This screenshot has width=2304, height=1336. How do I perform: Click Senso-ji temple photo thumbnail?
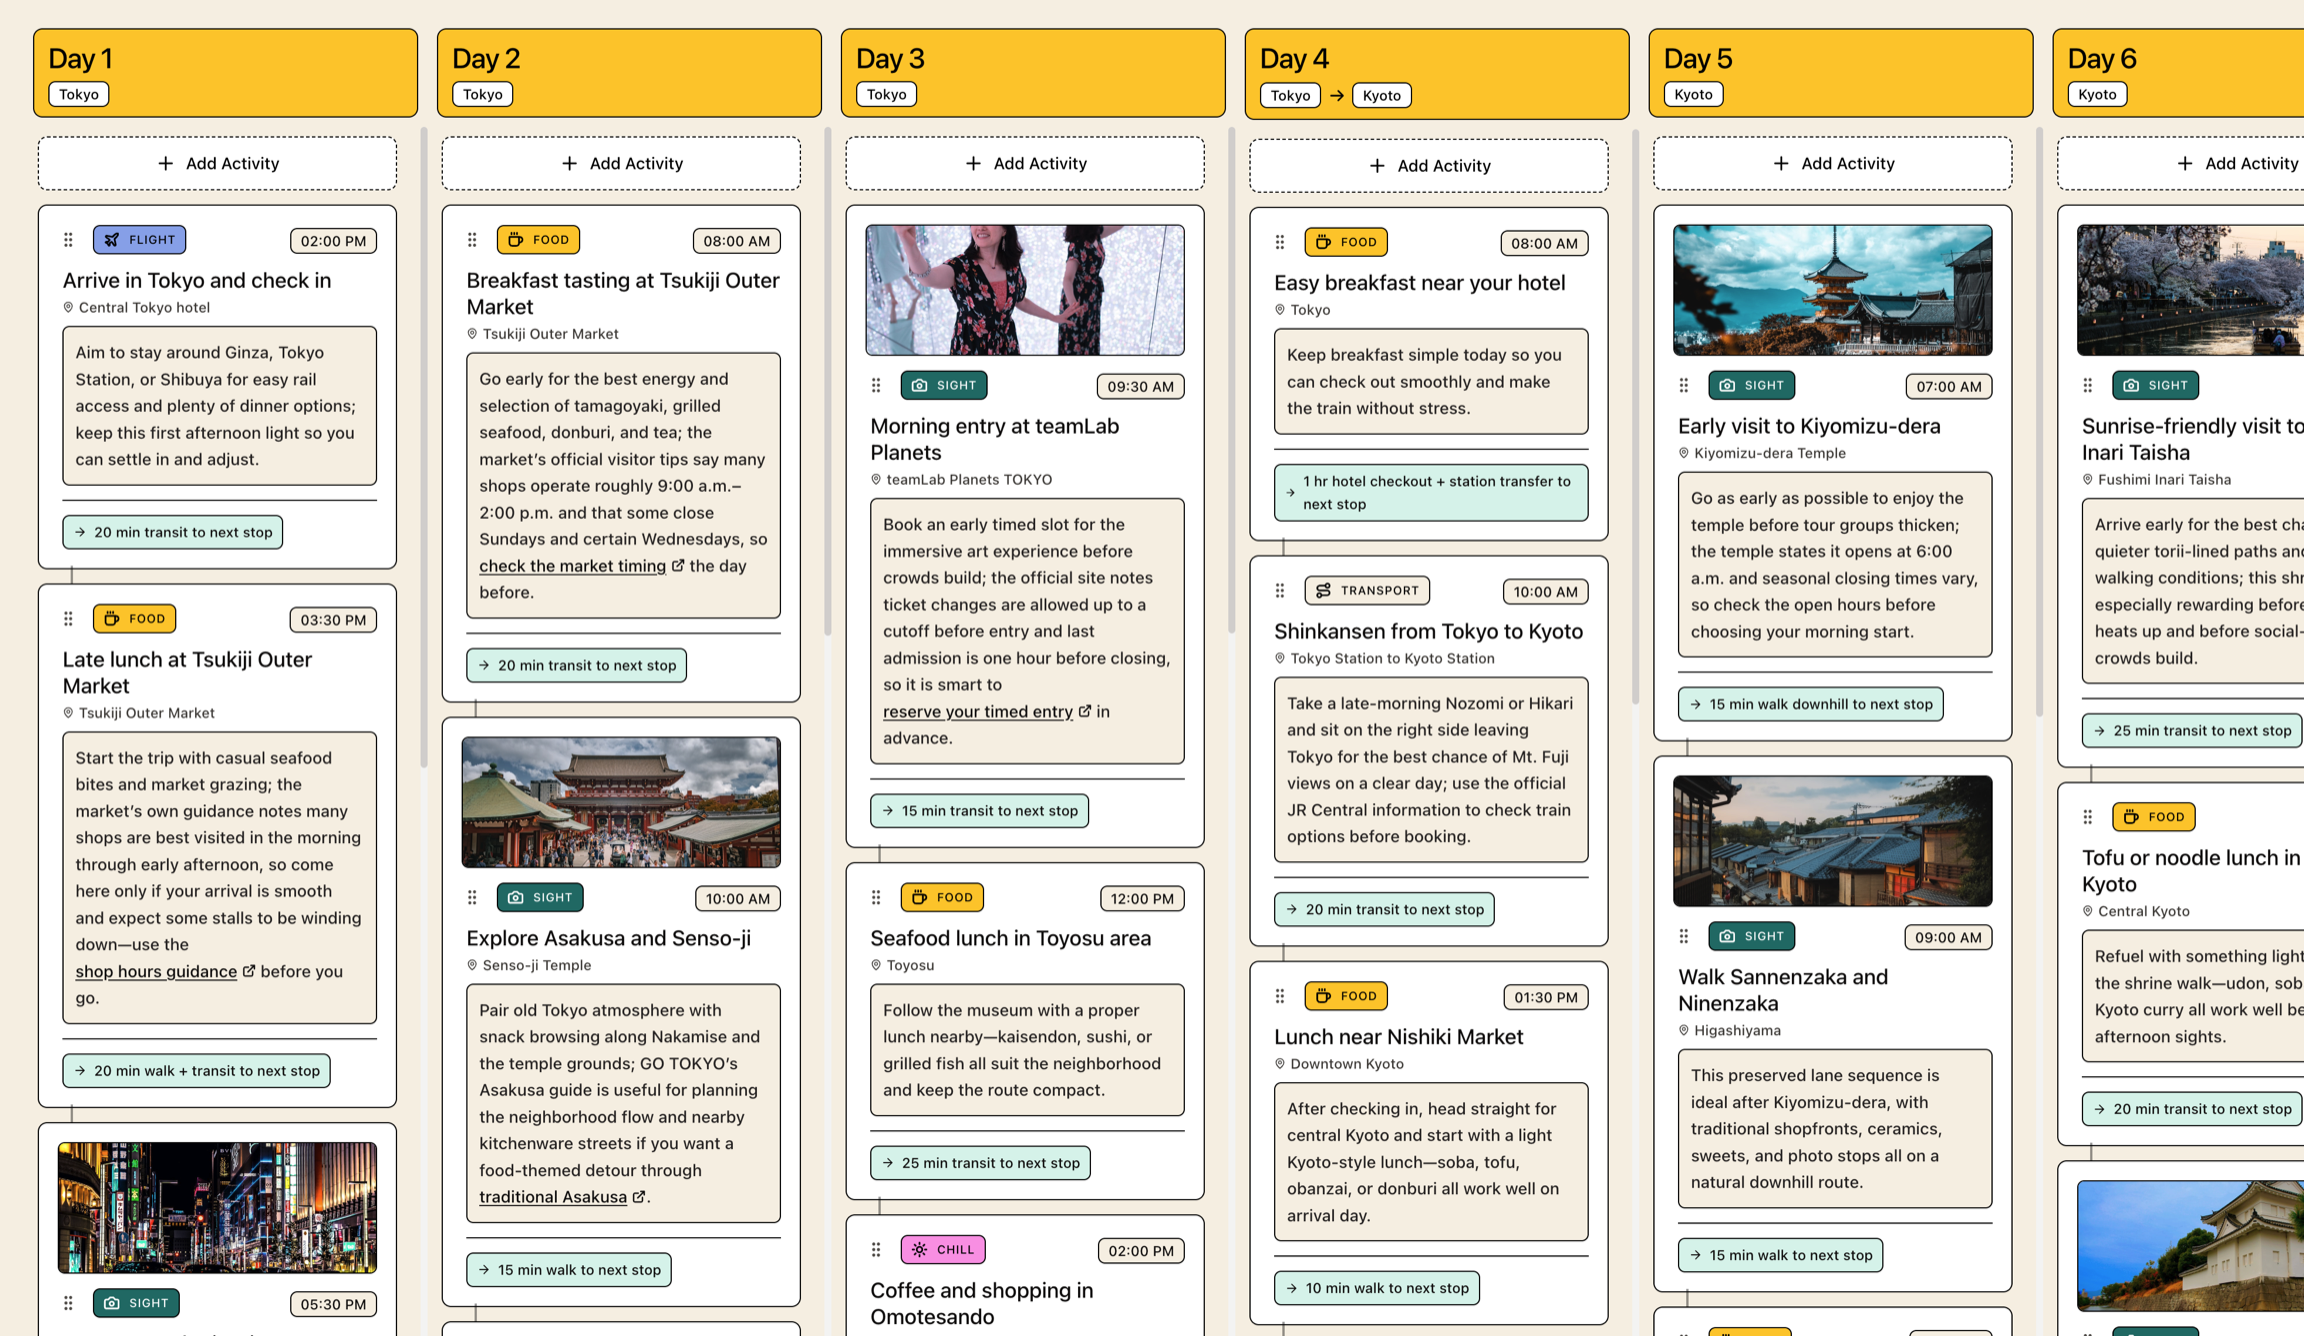[x=621, y=802]
